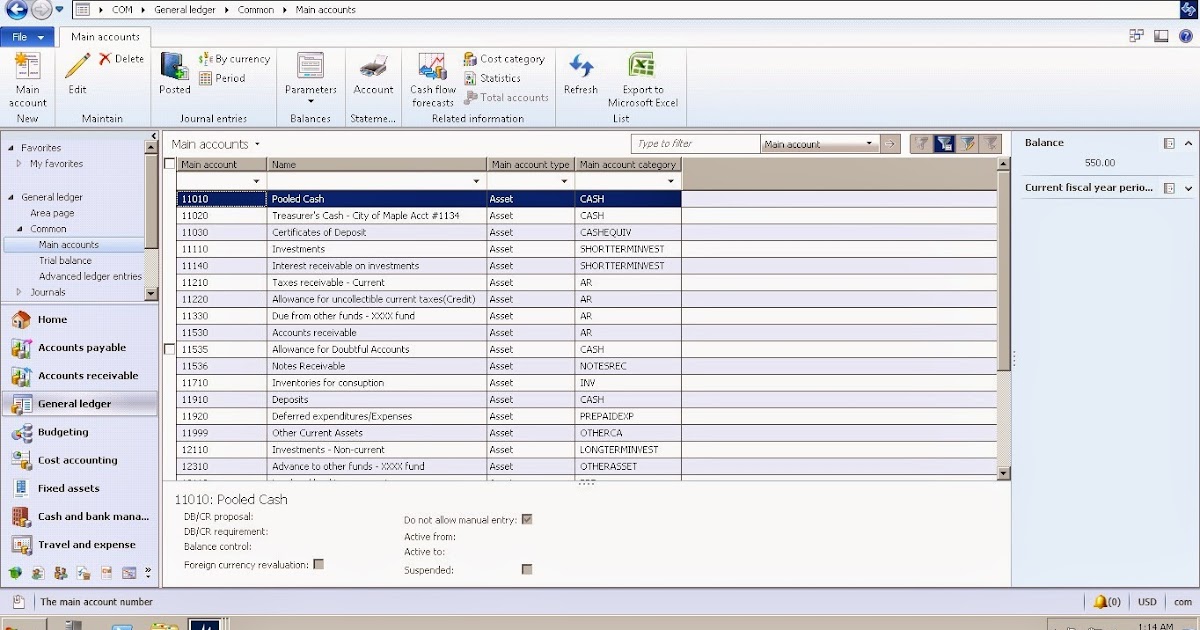Refresh the main accounts list
This screenshot has height=630, width=1200.
click(580, 80)
